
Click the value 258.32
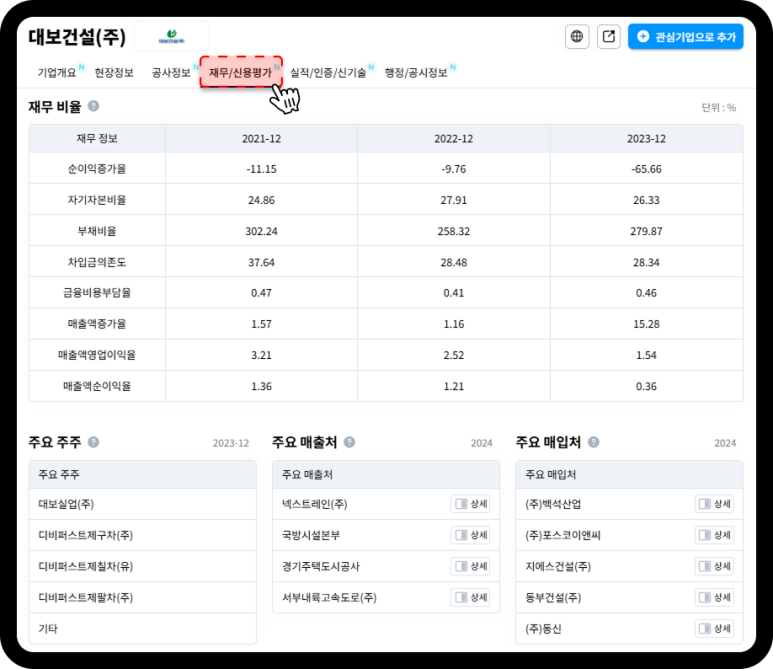[x=454, y=231]
